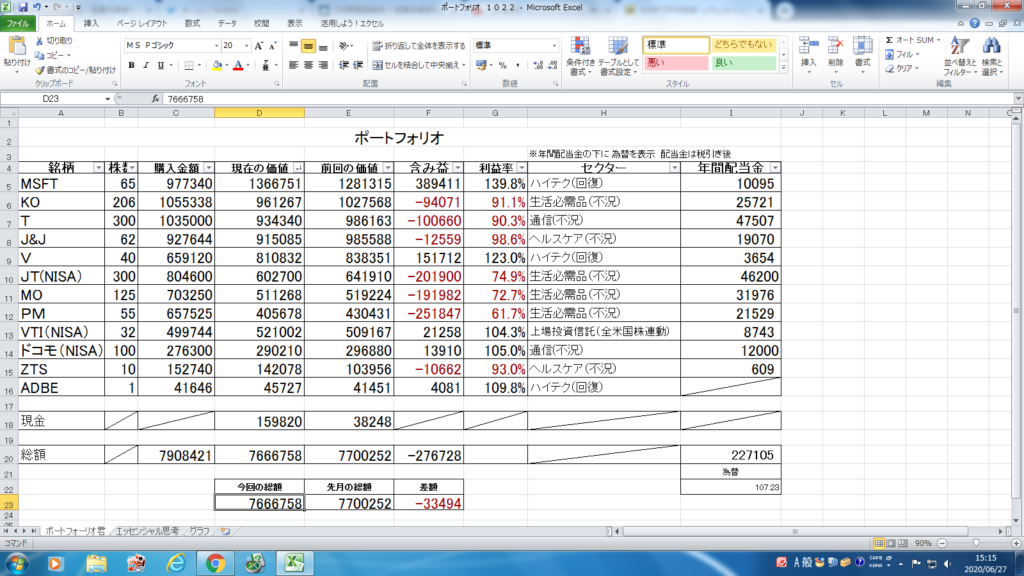
Task: Click the decrease decimal icon
Action: tap(552, 65)
